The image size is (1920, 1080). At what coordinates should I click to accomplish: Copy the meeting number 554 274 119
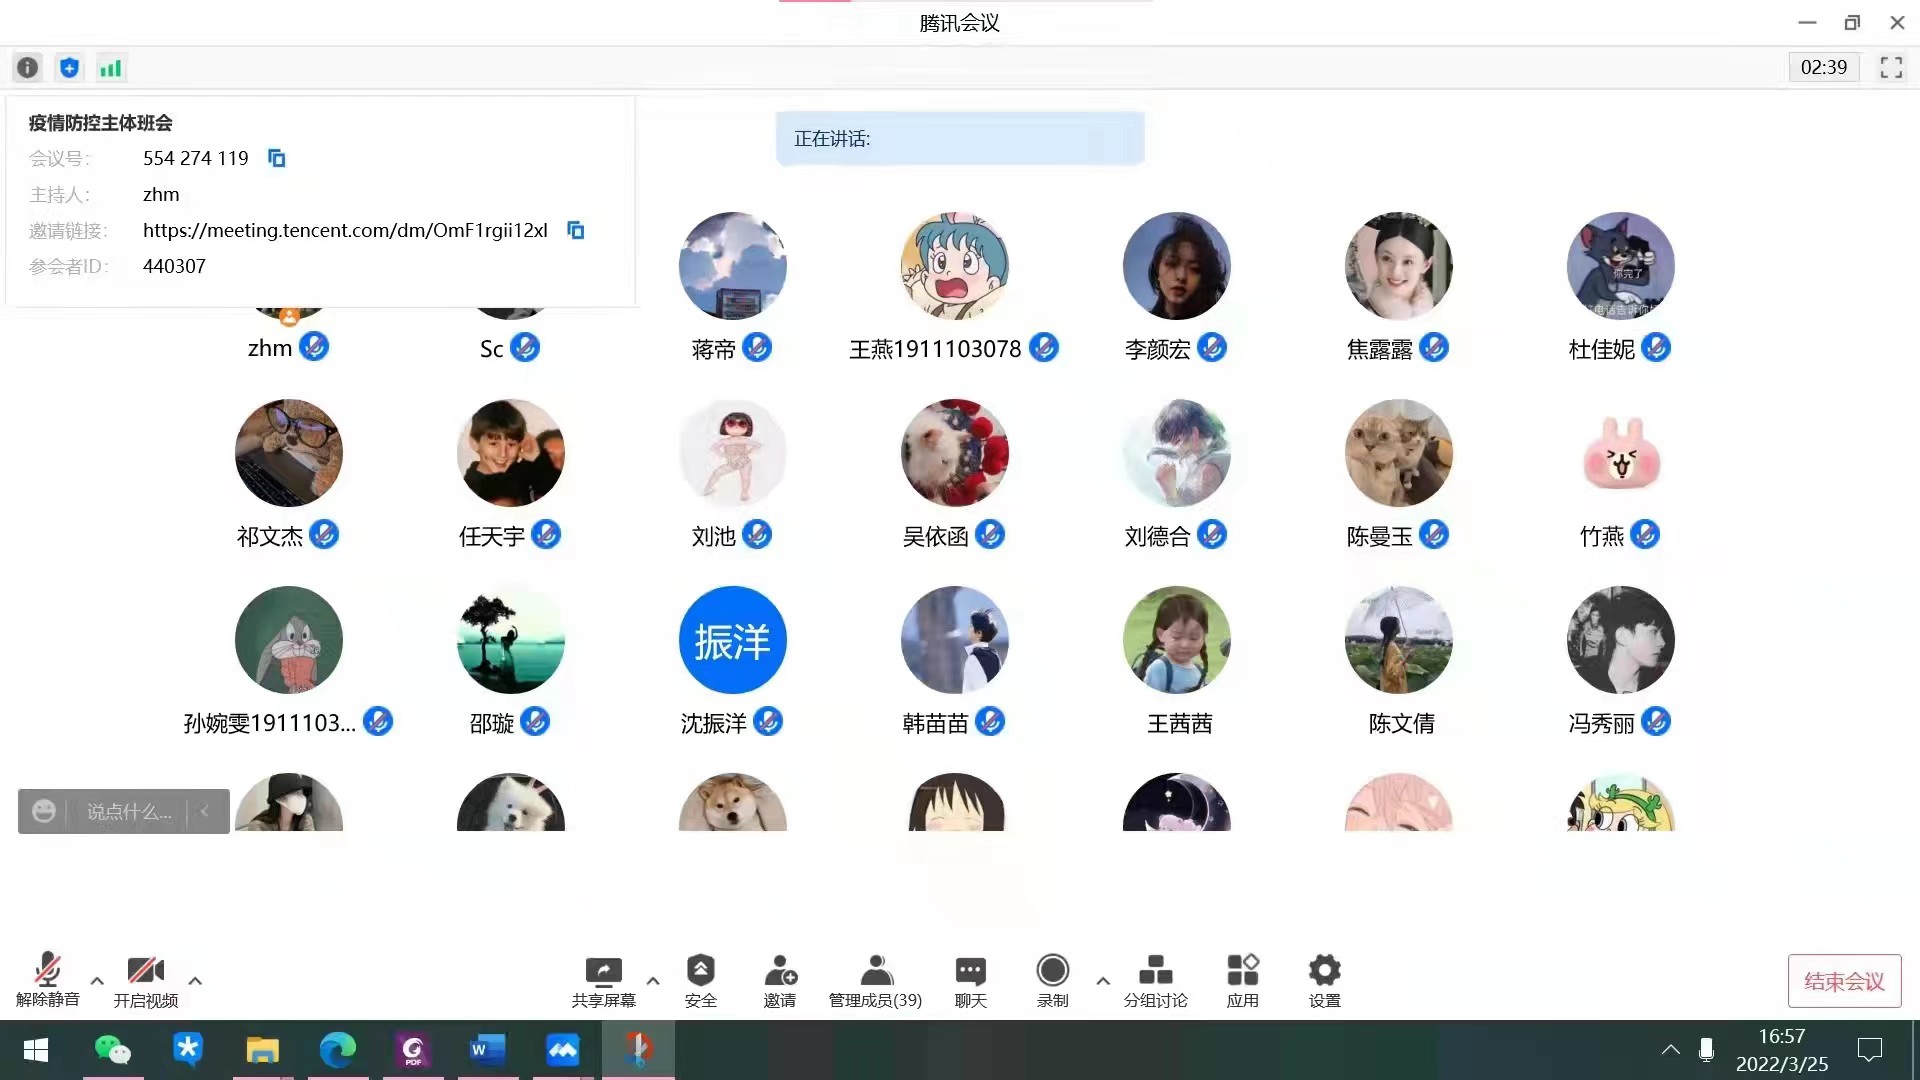(277, 158)
